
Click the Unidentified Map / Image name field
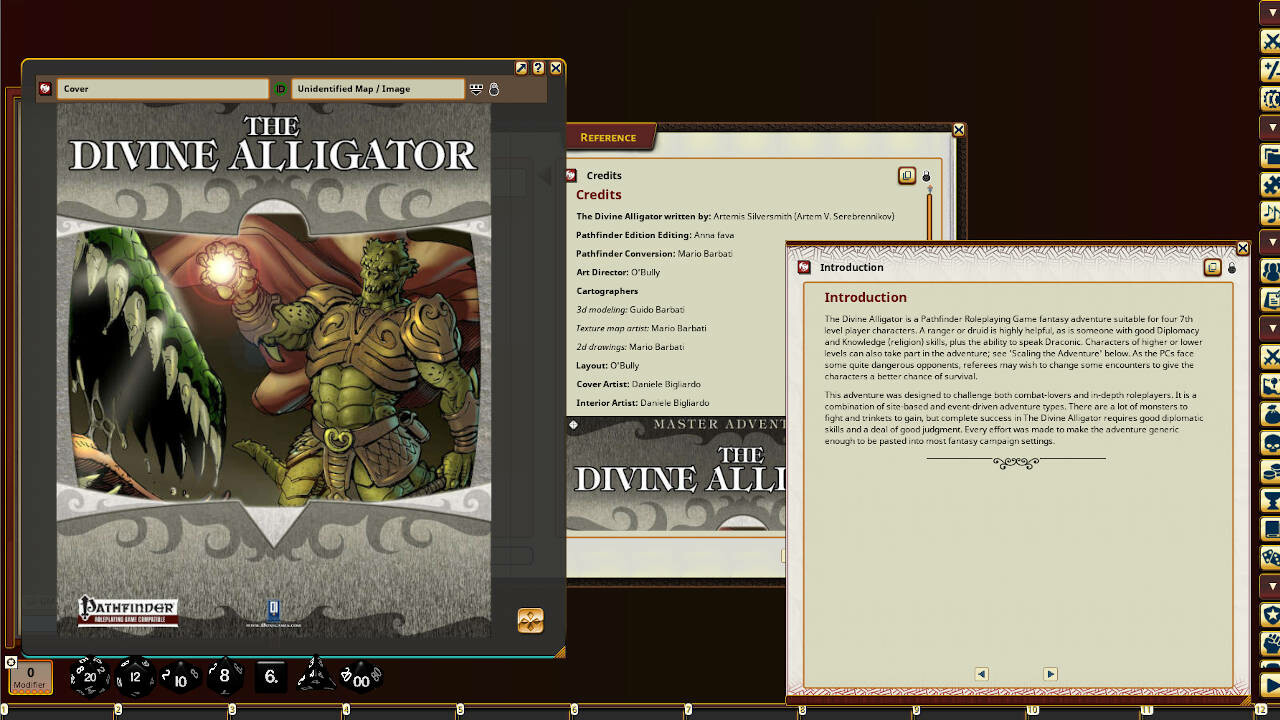coord(378,88)
